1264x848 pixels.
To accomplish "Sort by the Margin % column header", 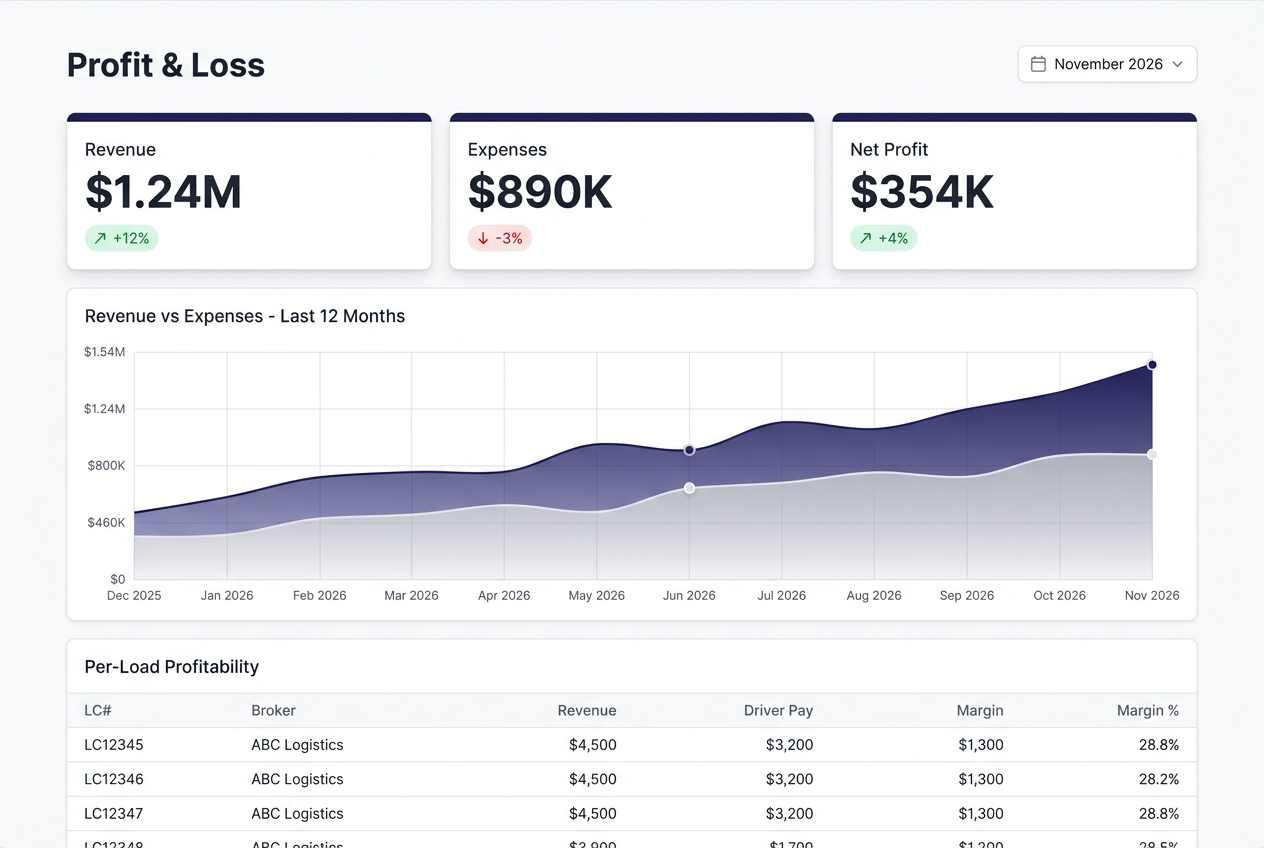I will 1148,711.
